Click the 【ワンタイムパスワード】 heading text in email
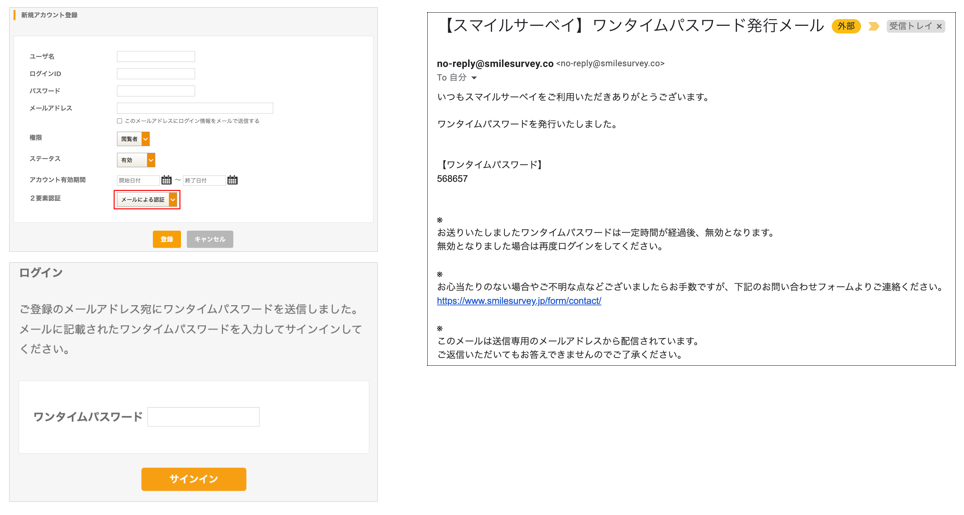This screenshot has width=964, height=515. pyautogui.click(x=491, y=165)
